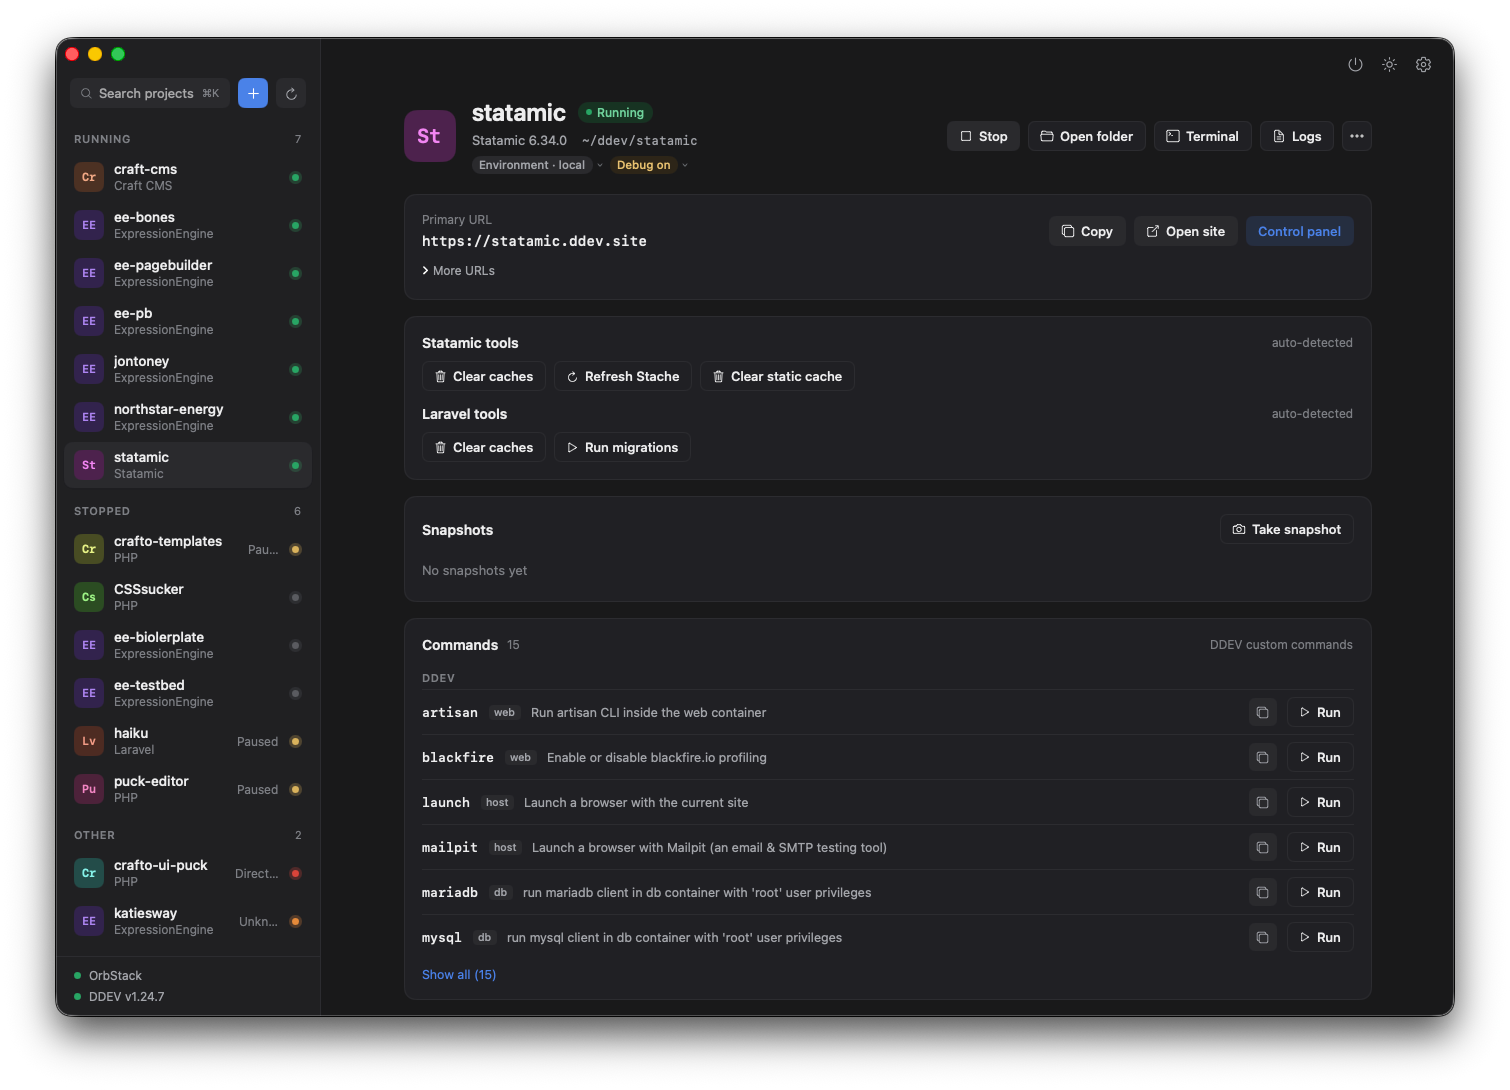
Task: Click the add new project plus icon
Action: 253,93
